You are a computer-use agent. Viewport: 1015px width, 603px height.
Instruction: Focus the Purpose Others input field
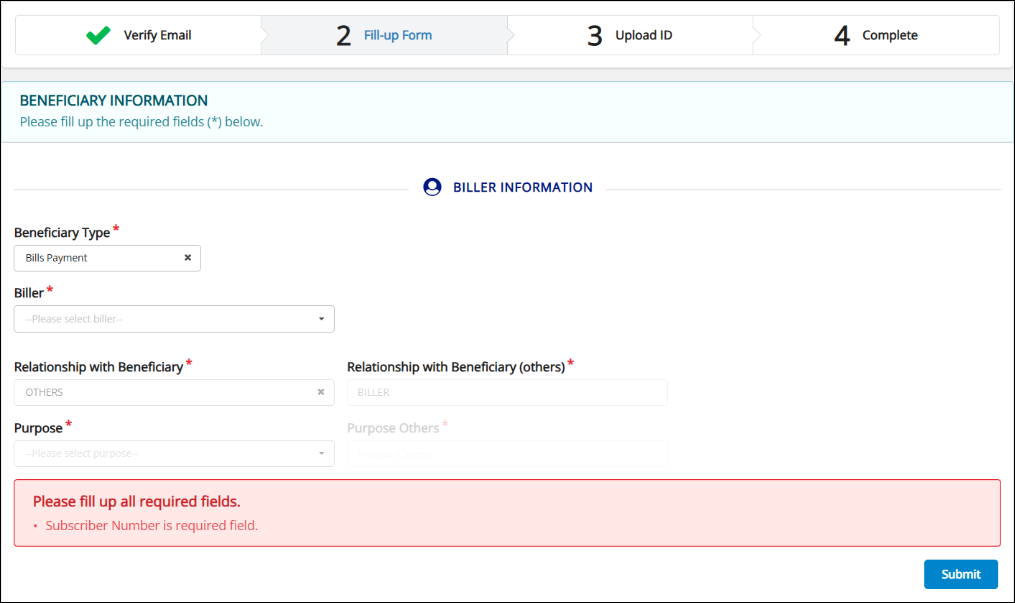(x=507, y=454)
